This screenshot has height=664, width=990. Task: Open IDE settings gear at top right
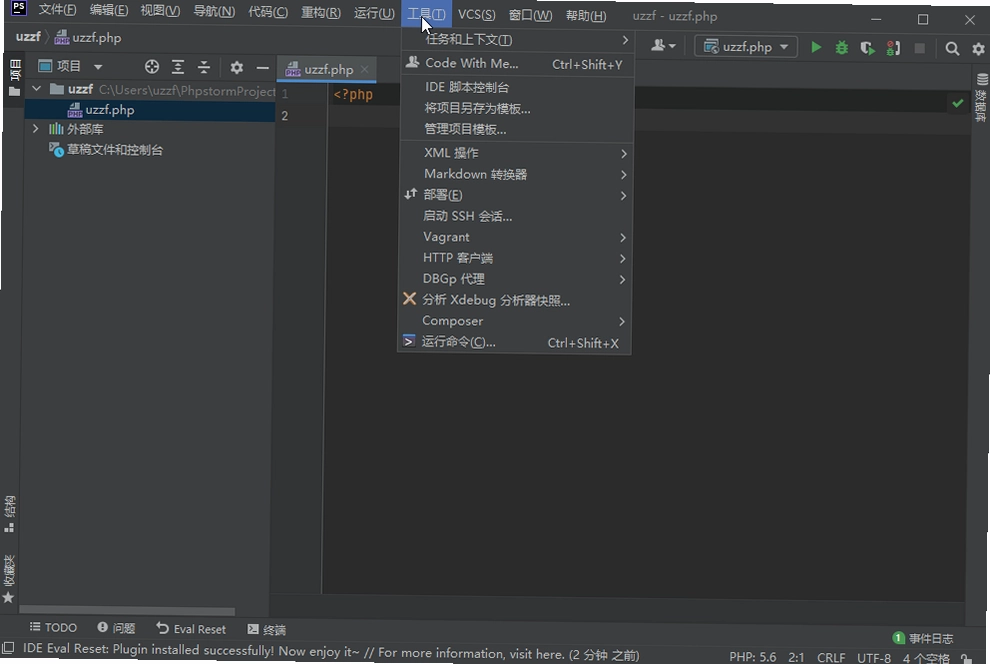978,49
